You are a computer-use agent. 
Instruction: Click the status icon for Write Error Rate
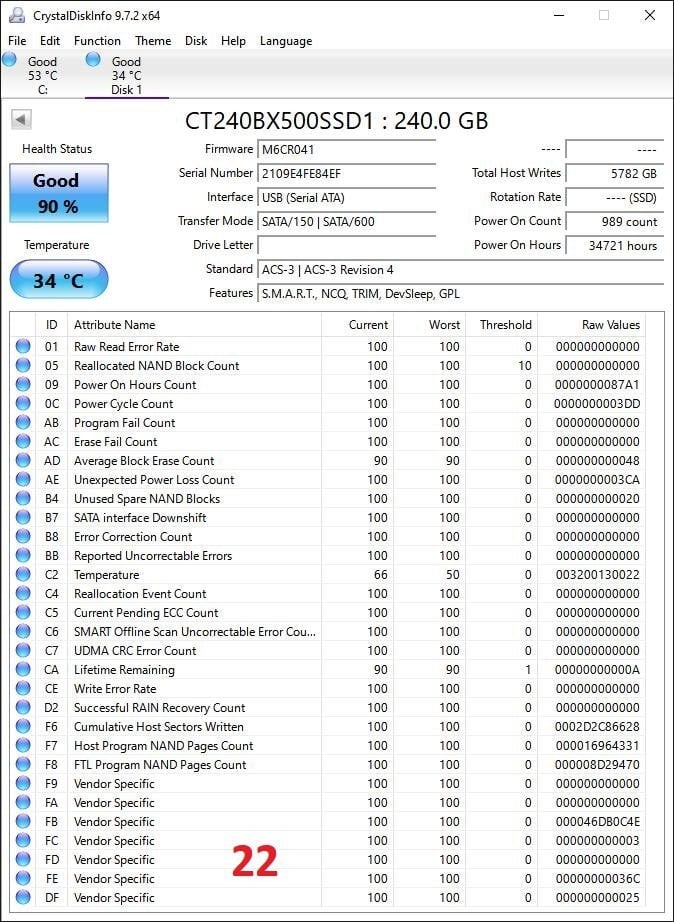23,689
